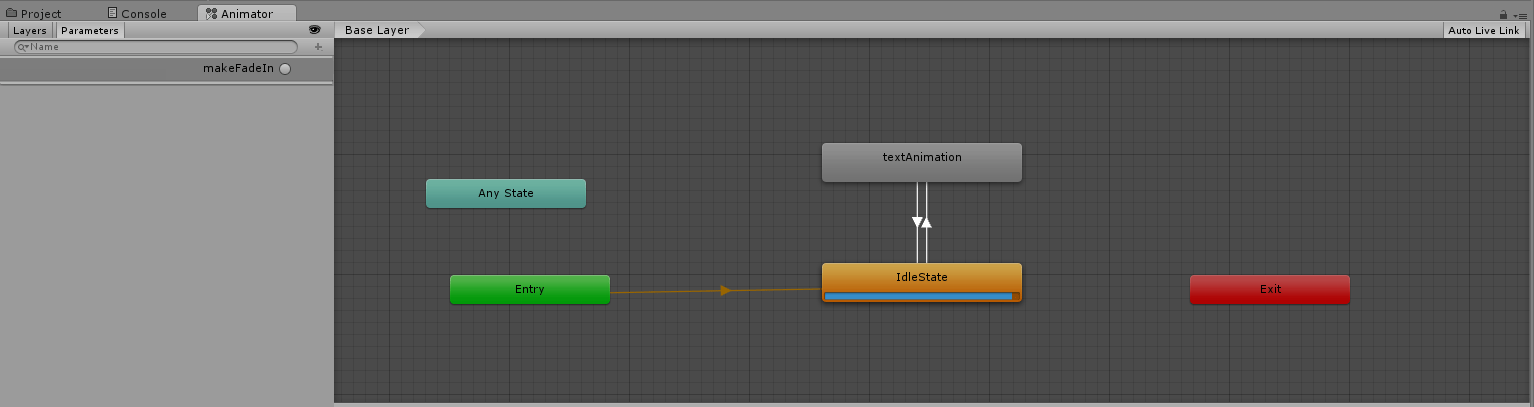Select the Entry to IdleState transition arrow
Screen dimensions: 1534x407
(726, 291)
